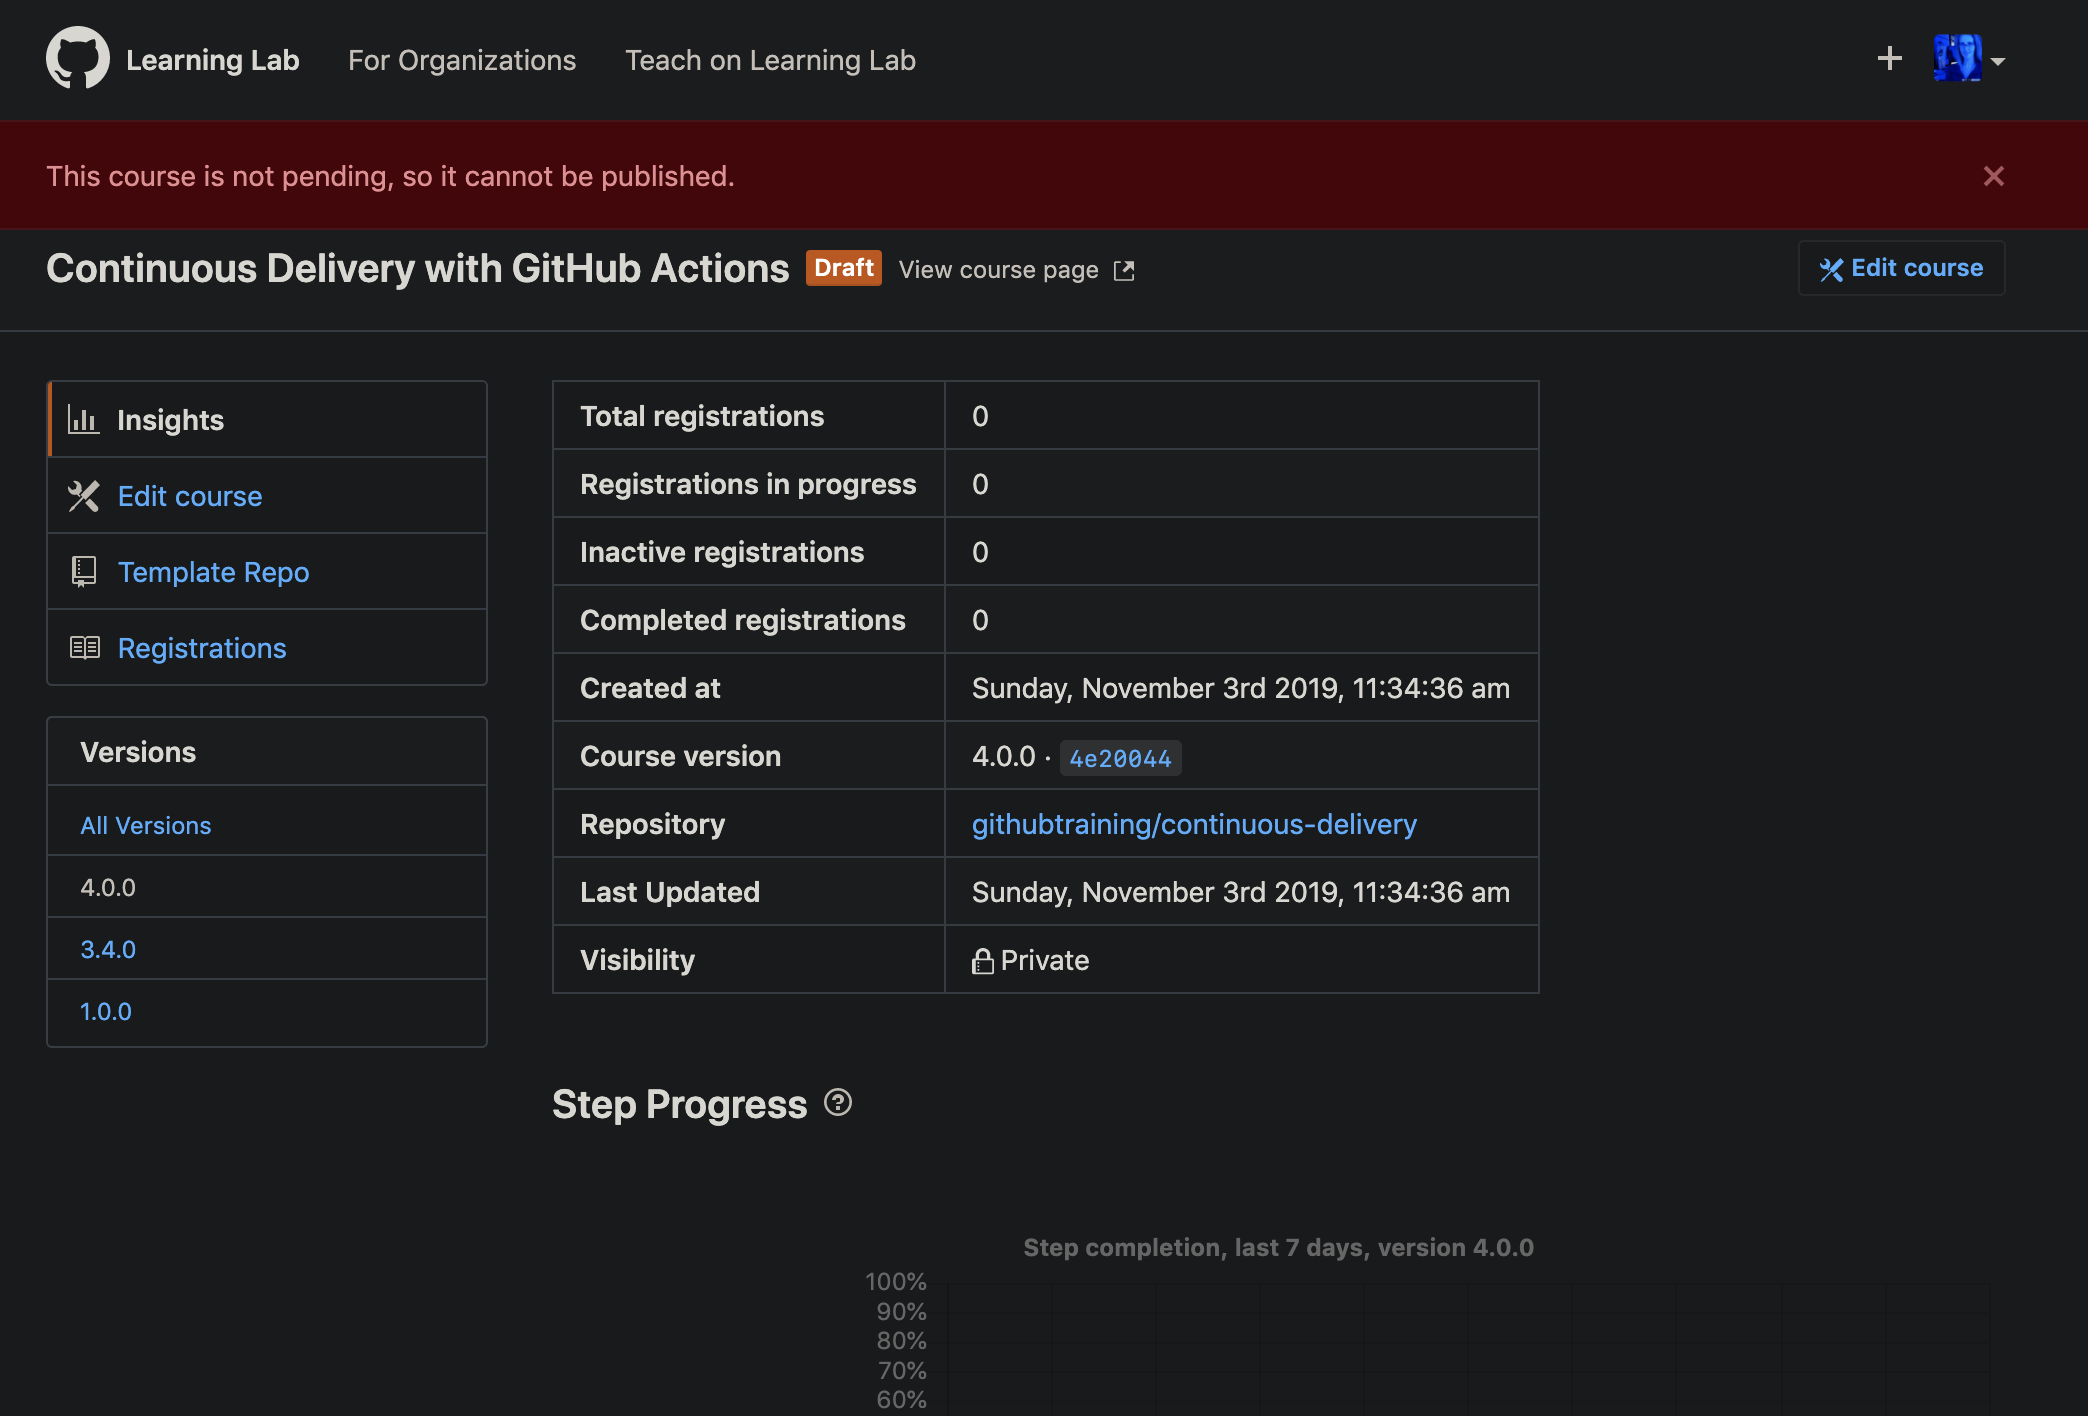Click the Step Progress help icon
This screenshot has height=1416, width=2088.
pos(837,1102)
